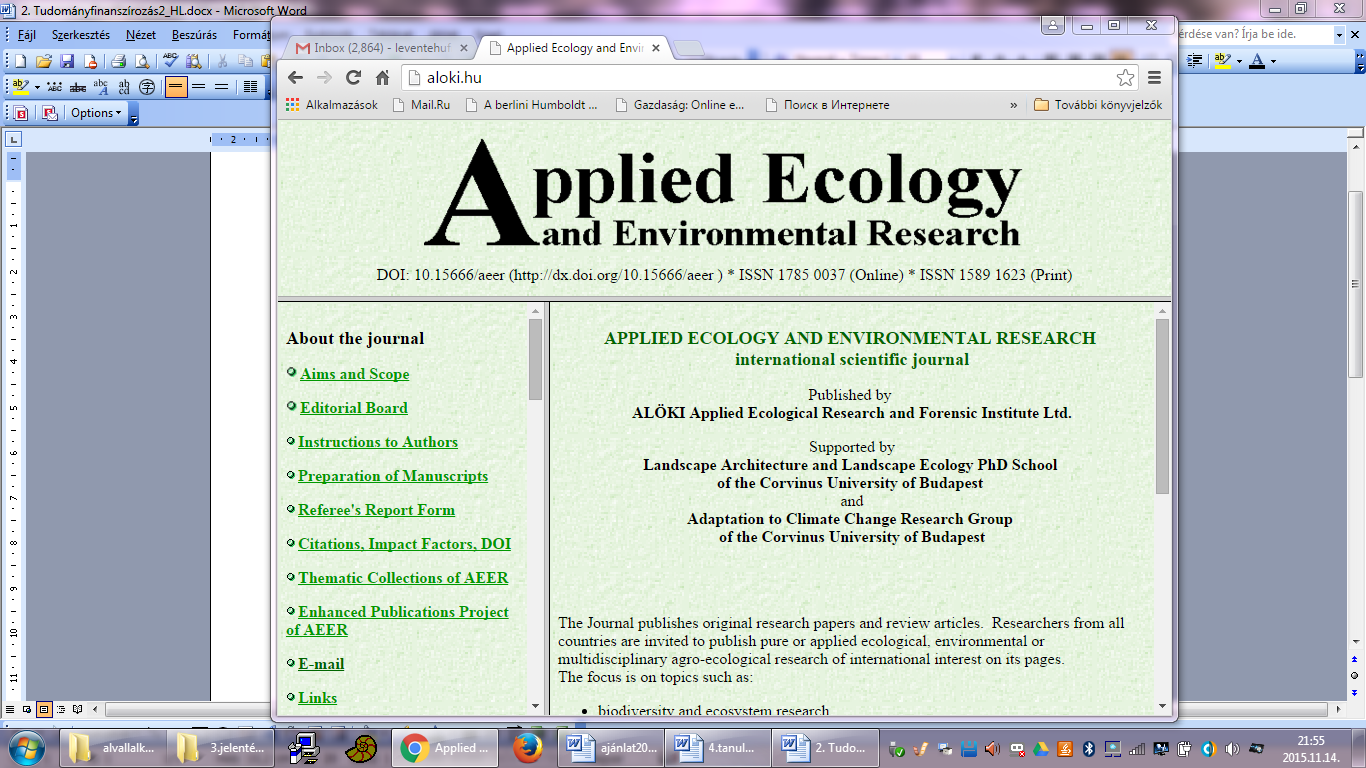
Task: Open Alkalmazások apps bookmark
Action: click(332, 104)
